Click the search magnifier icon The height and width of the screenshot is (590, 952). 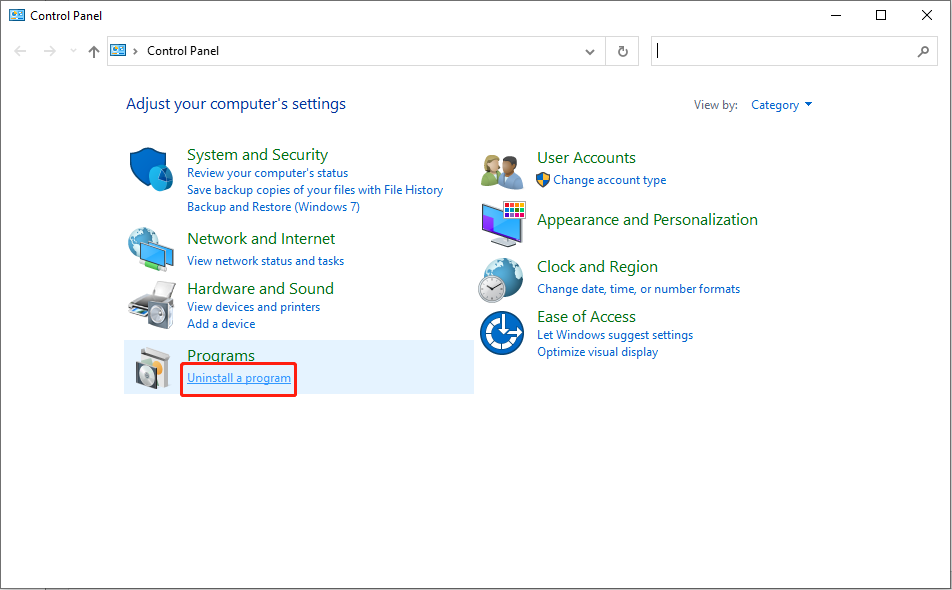pyautogui.click(x=923, y=52)
